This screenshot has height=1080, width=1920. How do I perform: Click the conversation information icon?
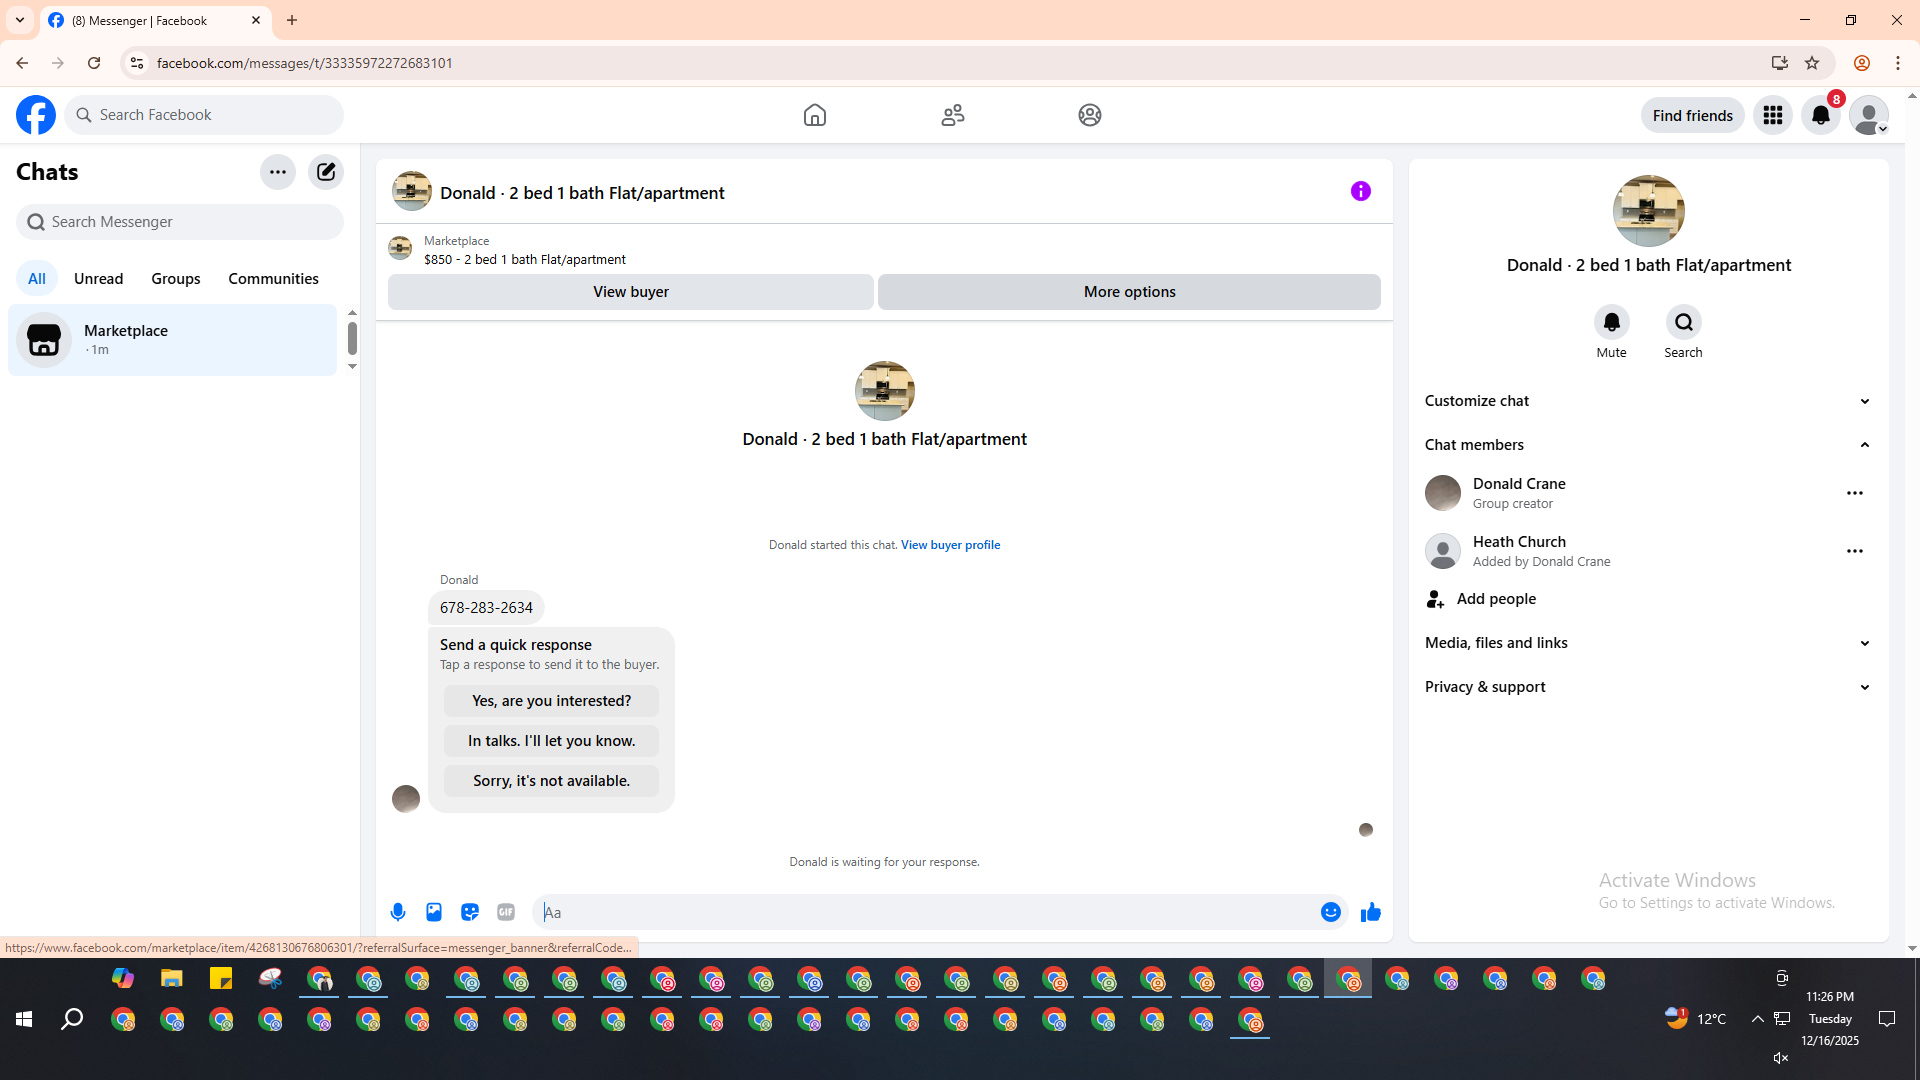pos(1361,191)
